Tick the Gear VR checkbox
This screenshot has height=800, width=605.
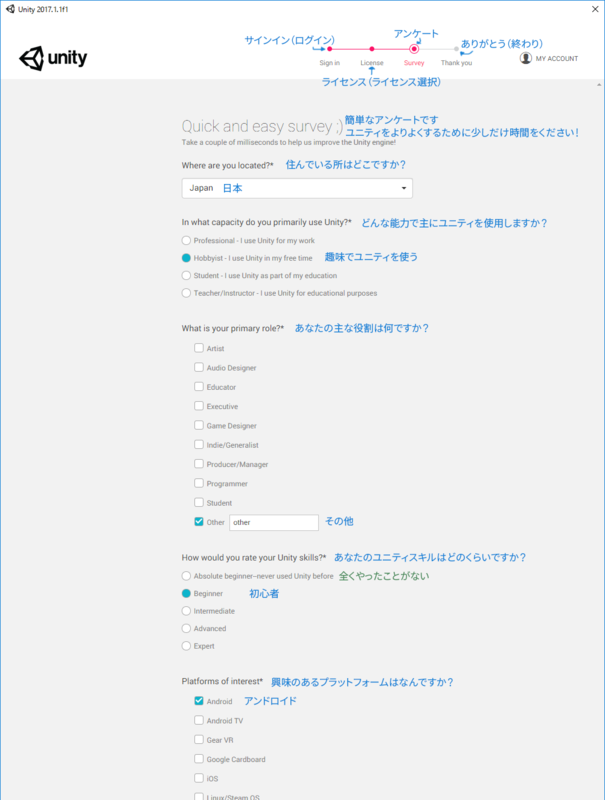[199, 740]
